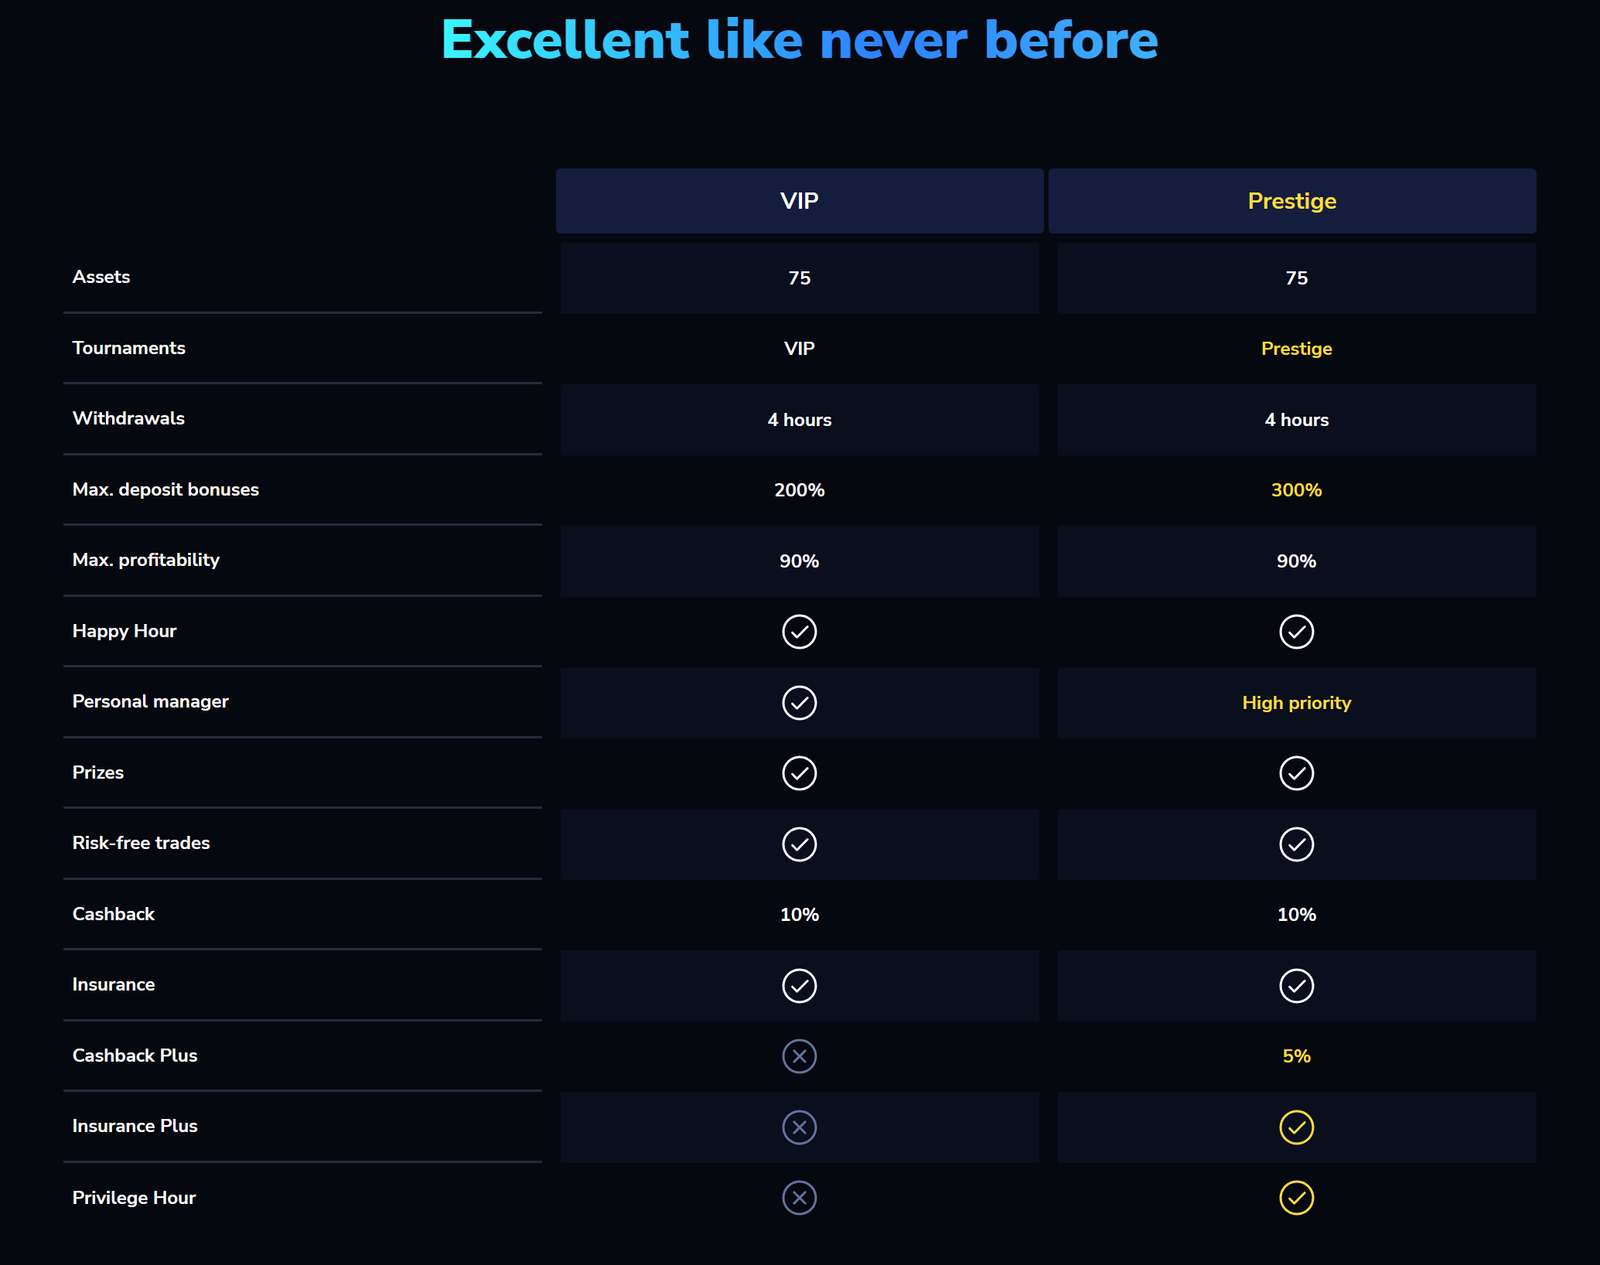Click VIP Risk-free trades checkmark
This screenshot has width=1600, height=1265.
pos(799,844)
